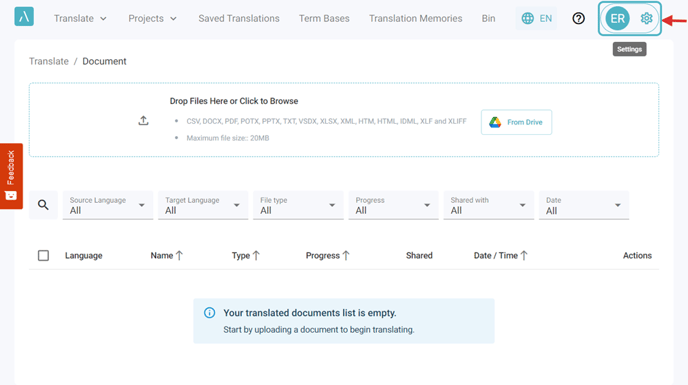
Task: Click the app logo icon
Action: tap(24, 17)
